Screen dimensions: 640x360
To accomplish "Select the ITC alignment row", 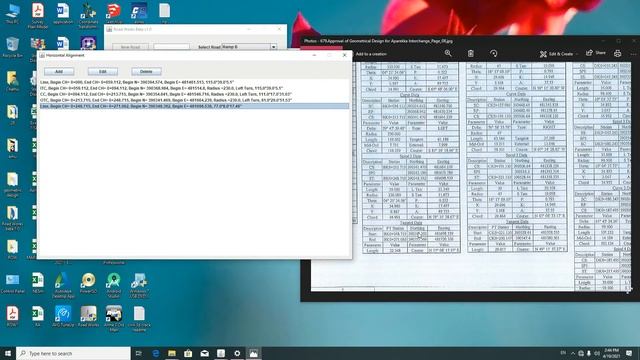I will click(194, 88).
